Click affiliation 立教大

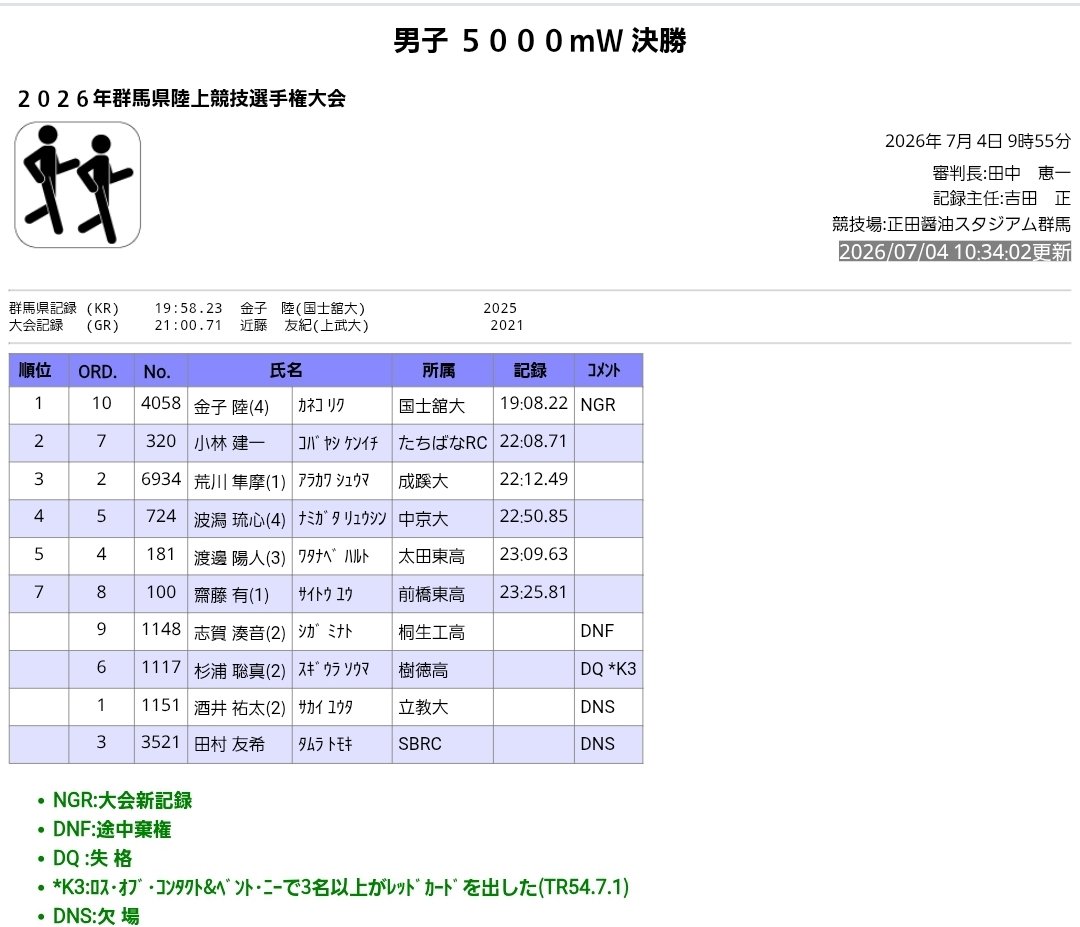pyautogui.click(x=423, y=707)
